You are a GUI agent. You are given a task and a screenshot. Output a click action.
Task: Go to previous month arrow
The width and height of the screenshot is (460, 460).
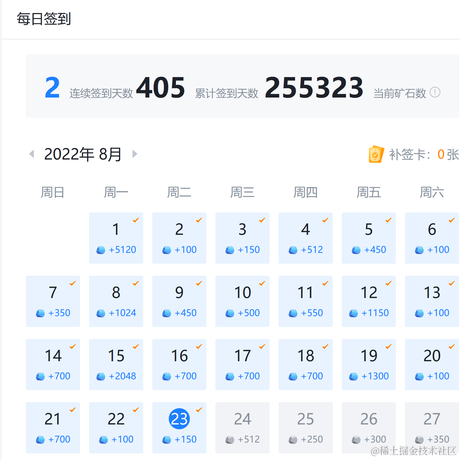point(32,154)
